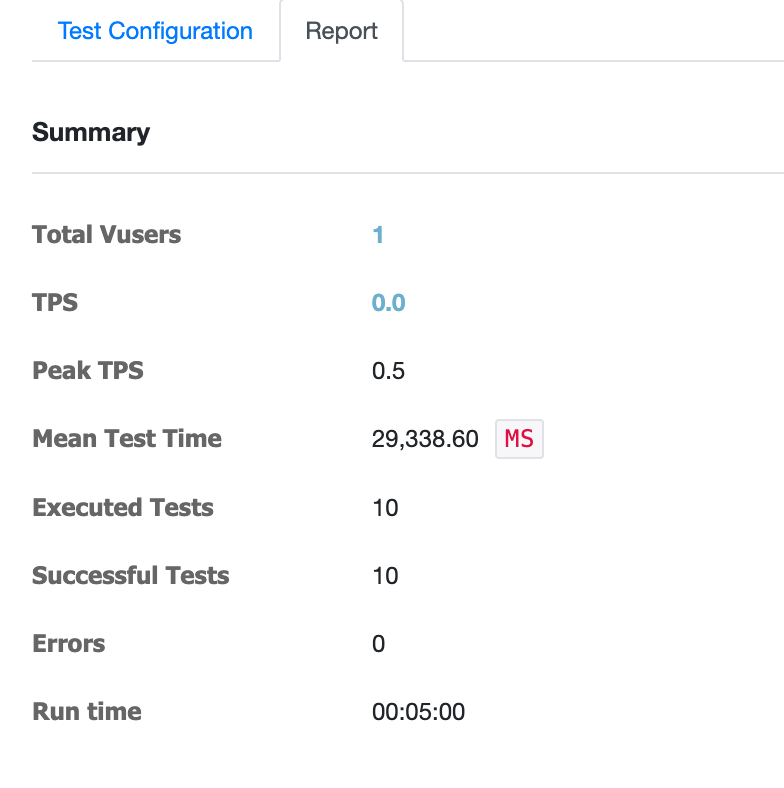Image resolution: width=784 pixels, height=788 pixels.
Task: Click the Mean Test Time label
Action: pyautogui.click(x=127, y=439)
